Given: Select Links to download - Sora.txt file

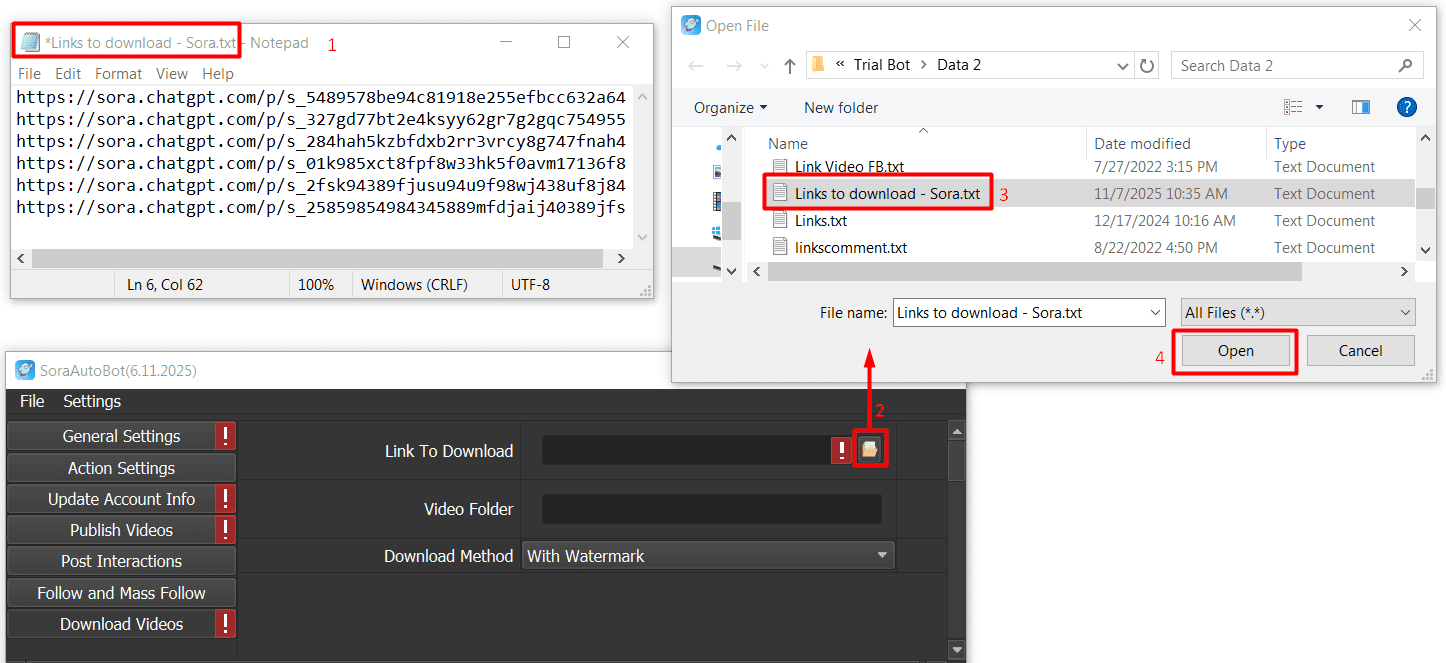Looking at the screenshot, I should (x=887, y=194).
